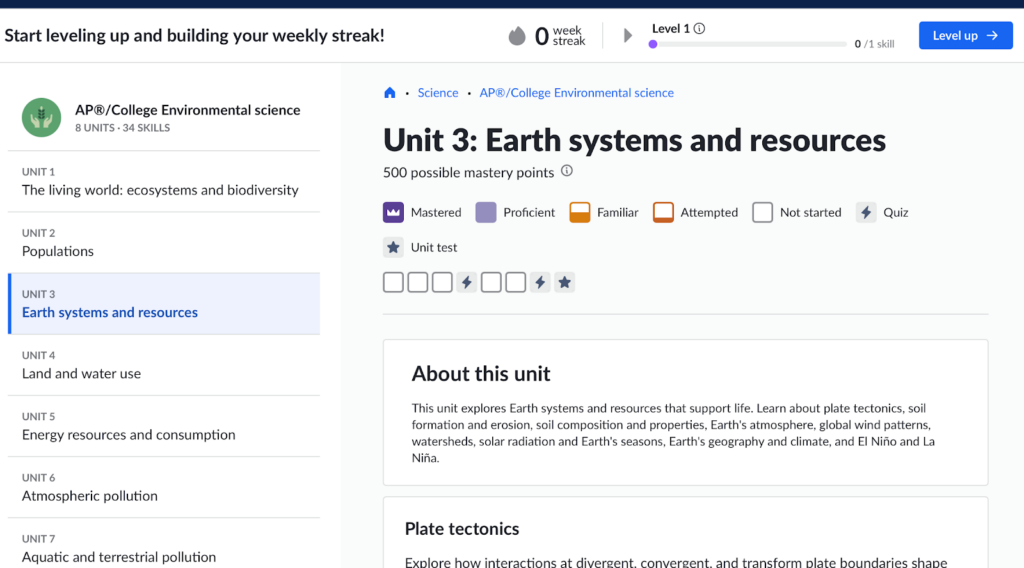This screenshot has height=568, width=1024.
Task: Select the third skill box in progress row
Action: pos(442,283)
